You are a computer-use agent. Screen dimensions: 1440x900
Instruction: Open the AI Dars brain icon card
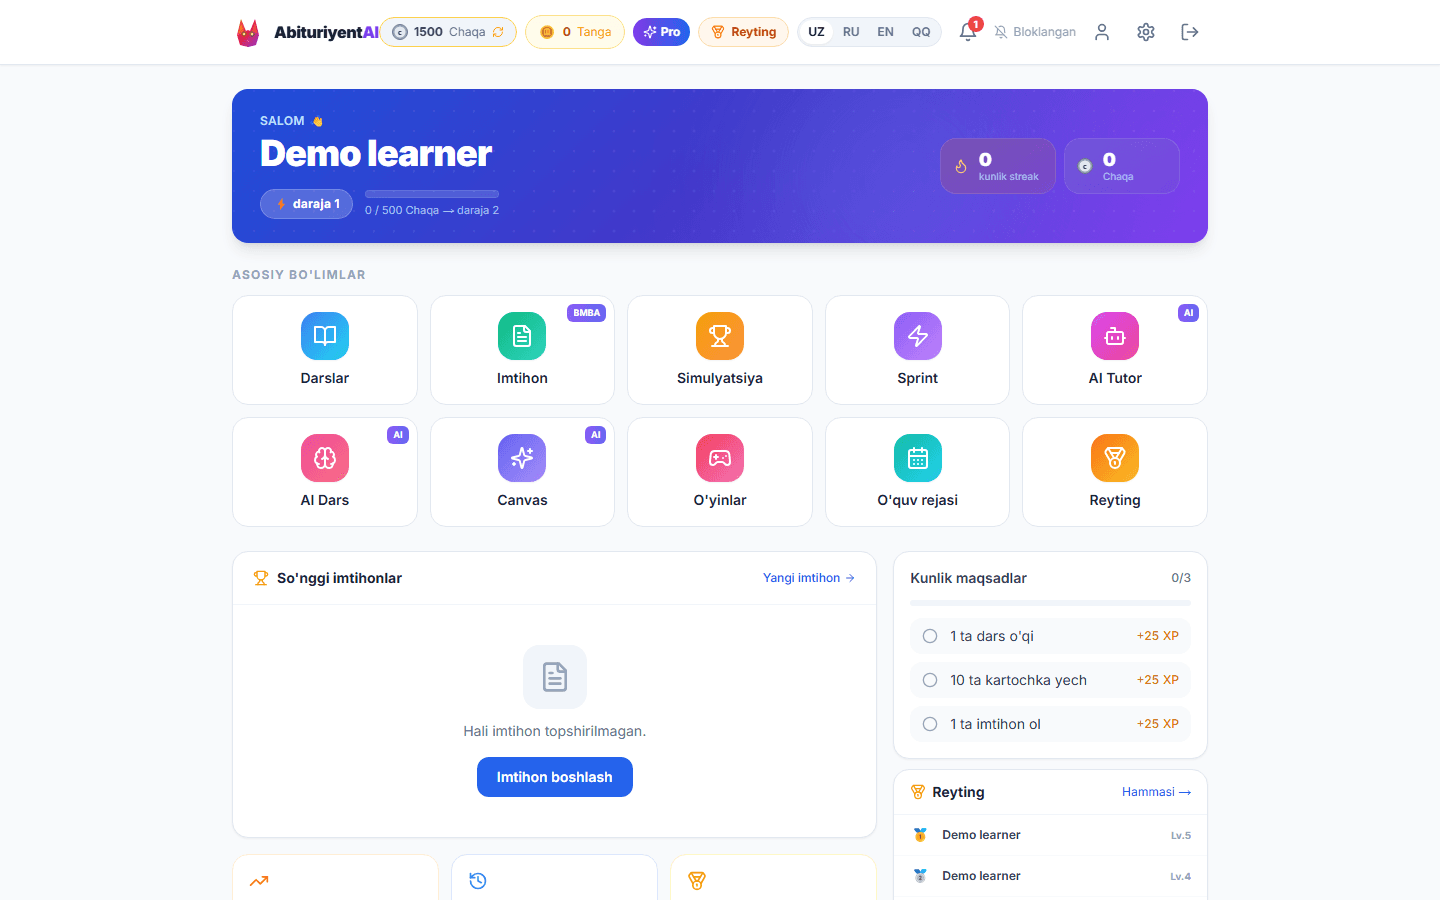click(325, 472)
